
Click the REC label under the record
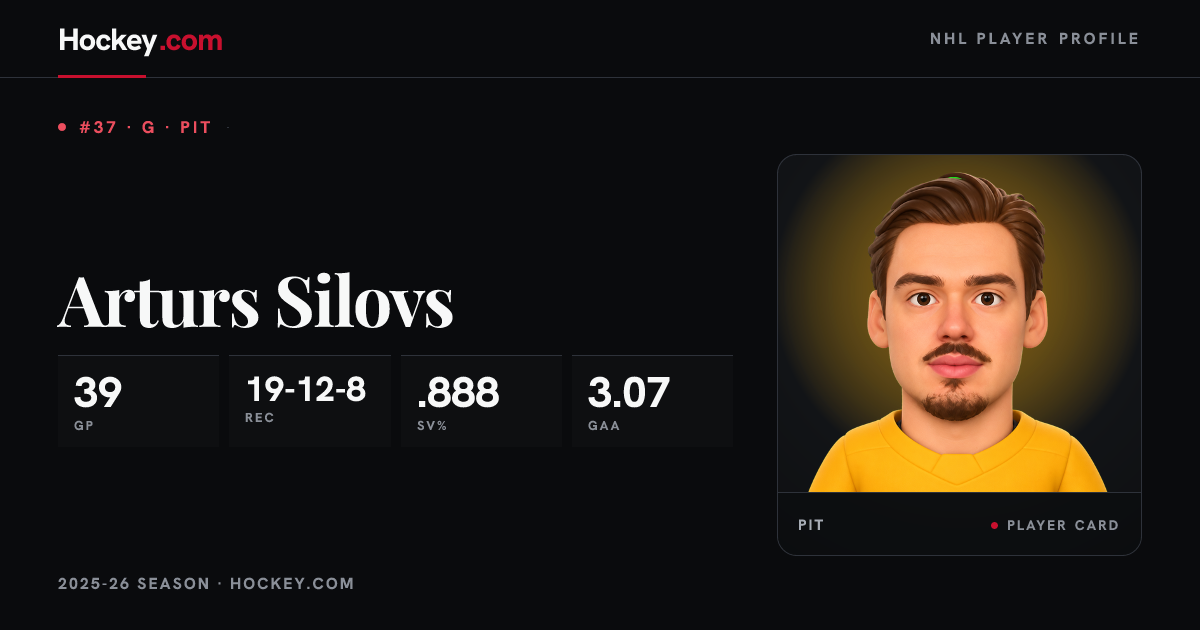point(259,418)
